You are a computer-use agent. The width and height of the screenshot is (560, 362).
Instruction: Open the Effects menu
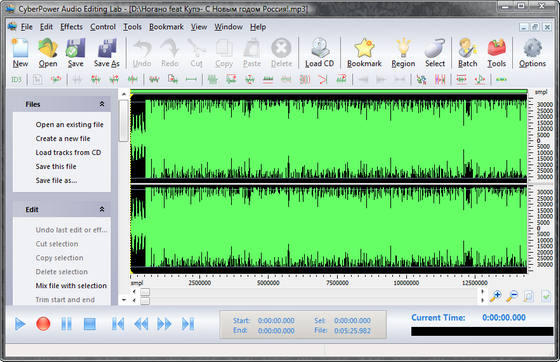point(71,27)
